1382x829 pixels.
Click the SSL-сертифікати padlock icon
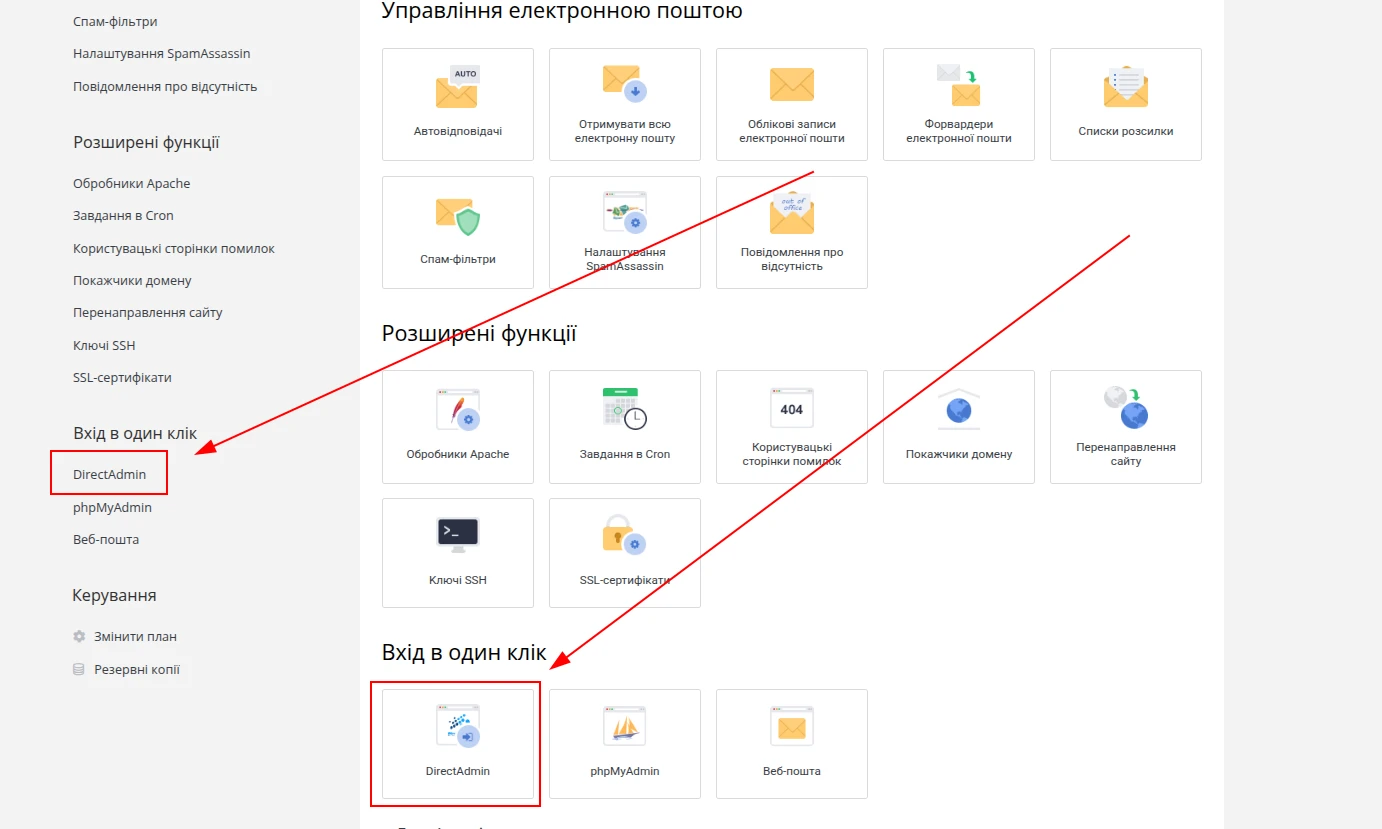(625, 535)
